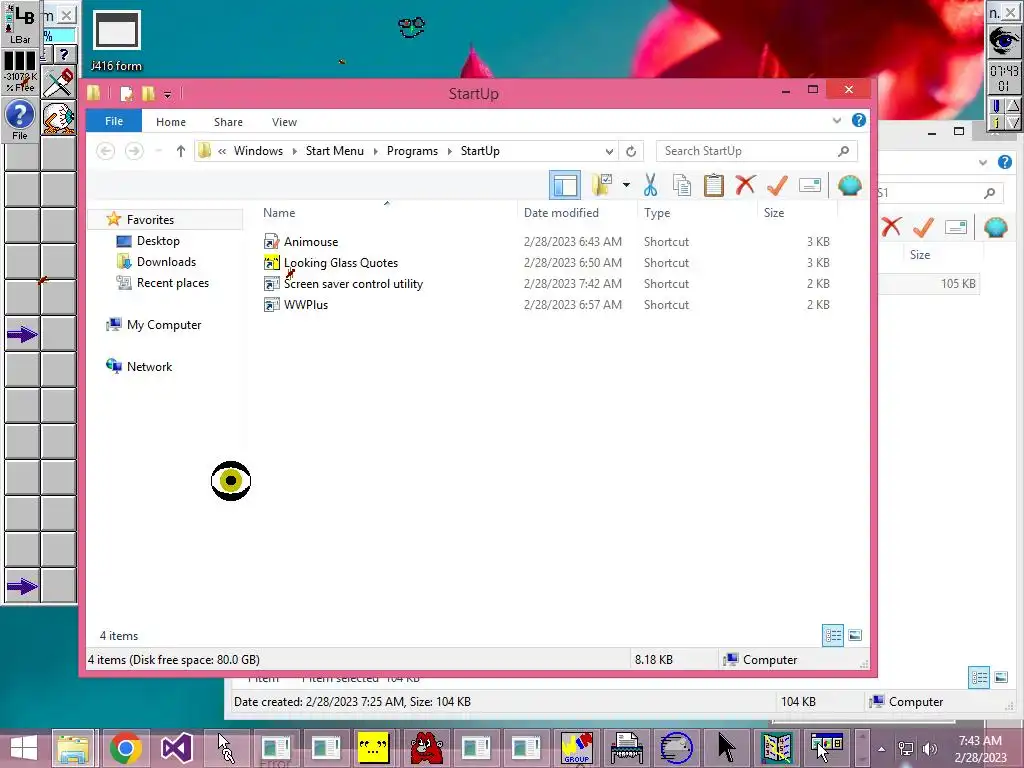
Task: Open the recent locations dropdown
Action: point(159,151)
